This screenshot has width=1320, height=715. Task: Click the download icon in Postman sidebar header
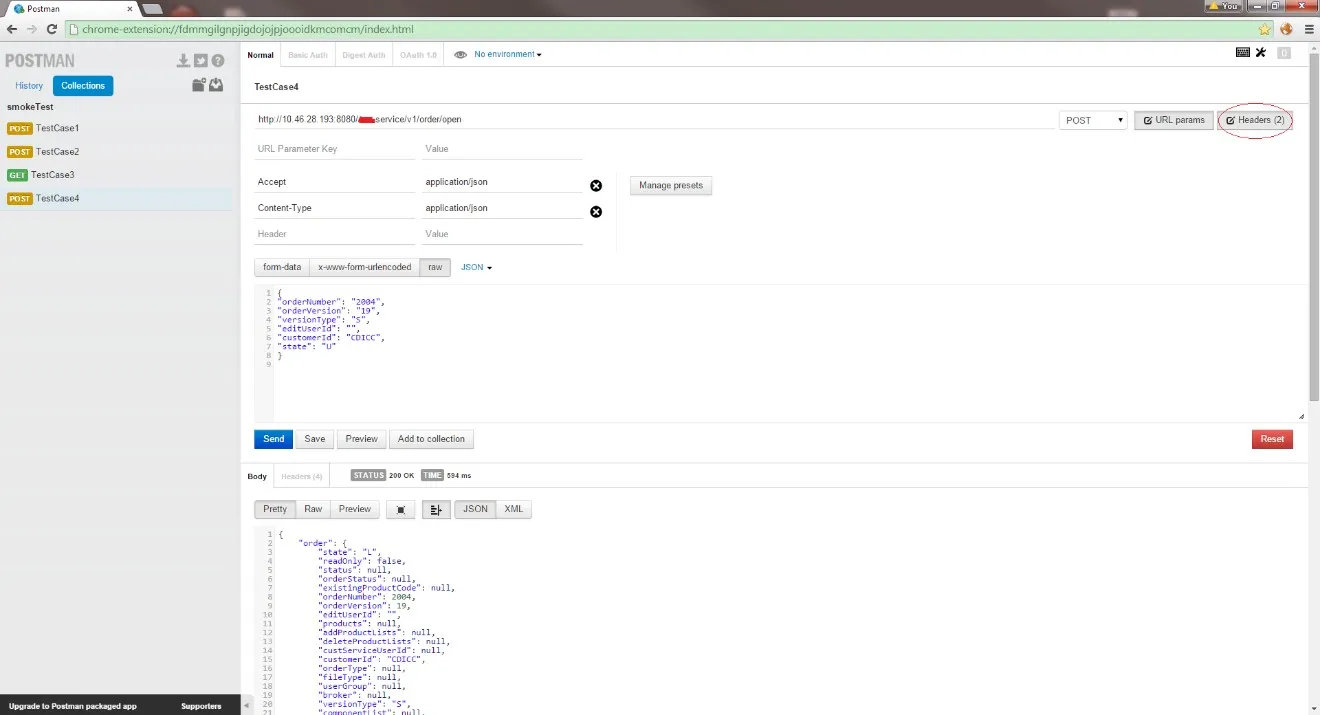pos(183,61)
